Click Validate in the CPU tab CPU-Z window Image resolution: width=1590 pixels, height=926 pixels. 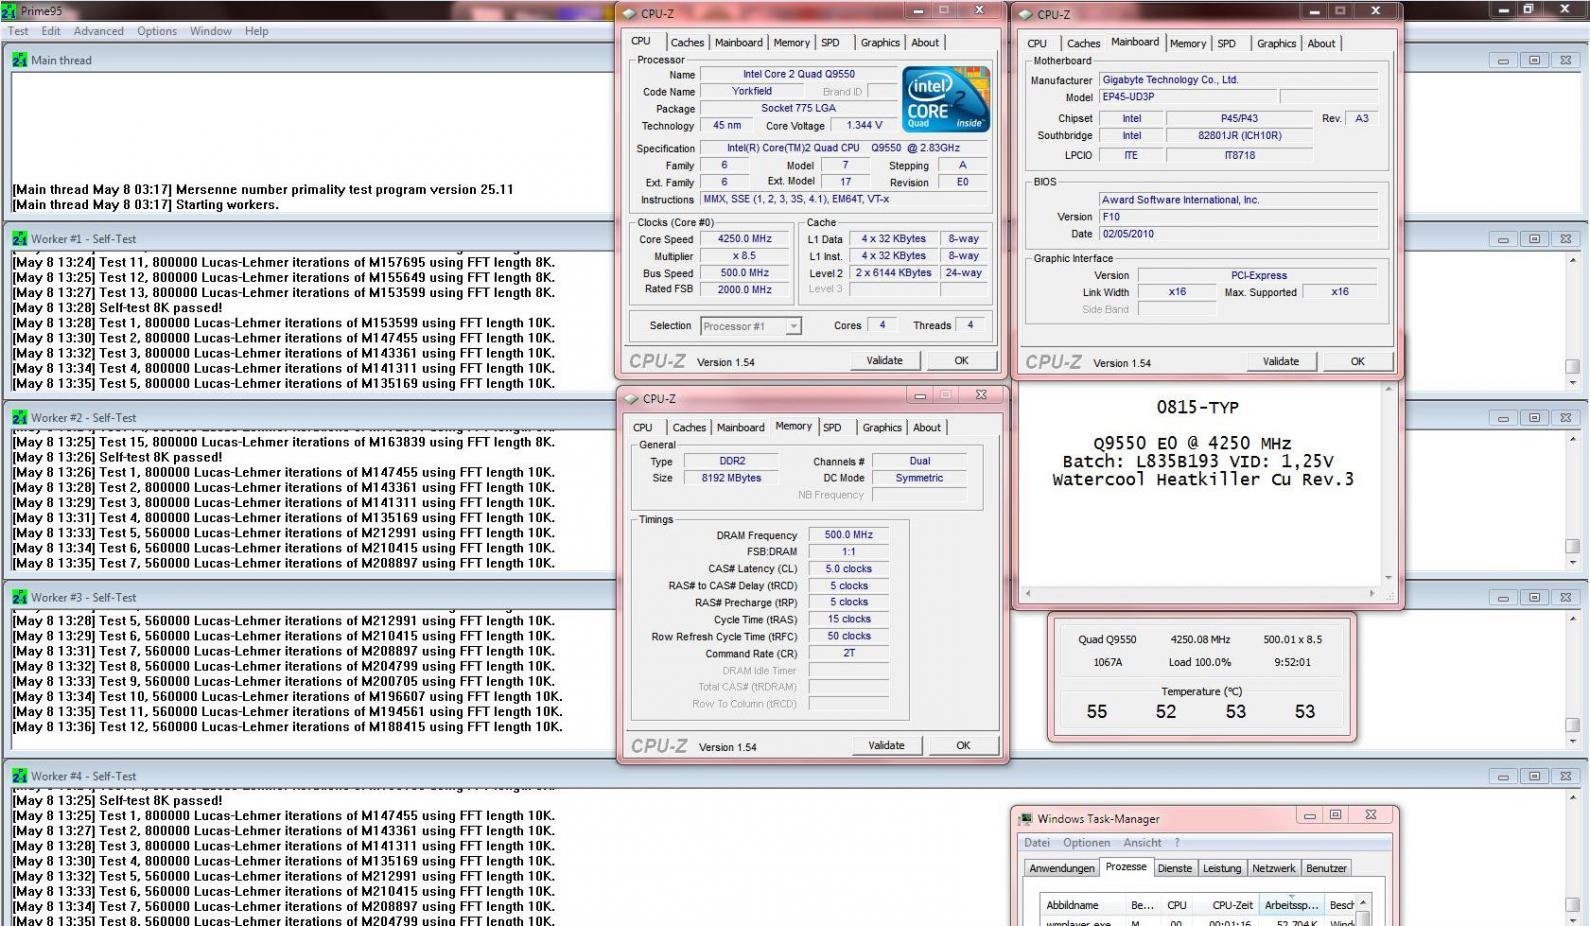tap(884, 360)
